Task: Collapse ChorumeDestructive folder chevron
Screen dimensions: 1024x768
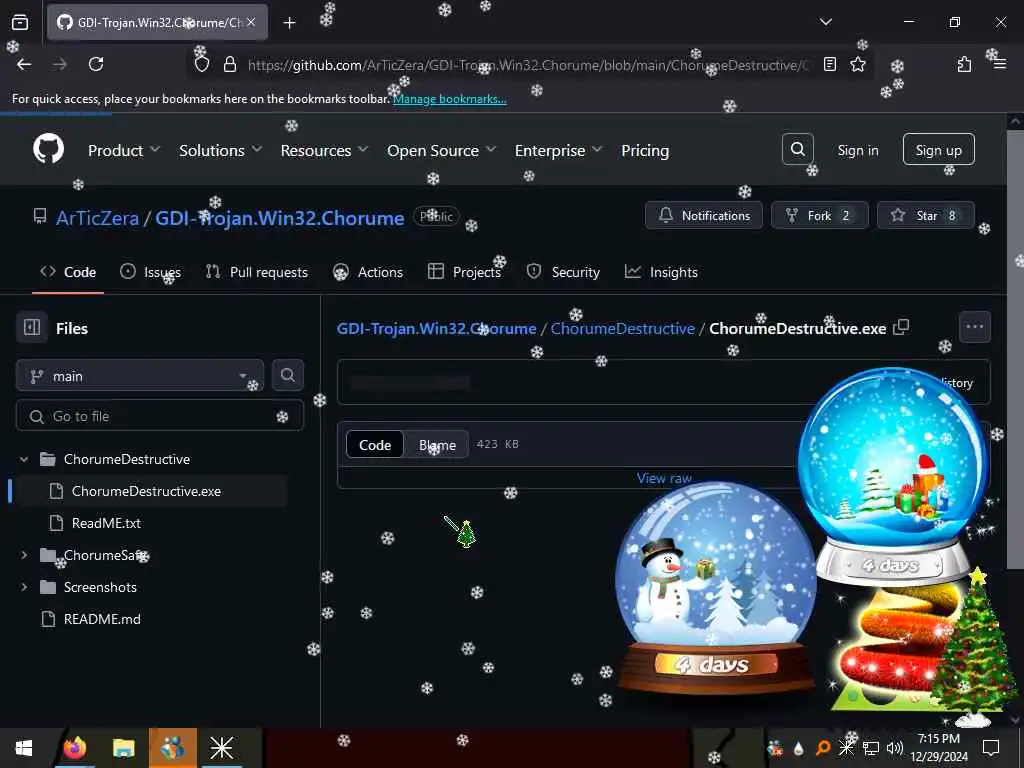Action: click(x=24, y=459)
